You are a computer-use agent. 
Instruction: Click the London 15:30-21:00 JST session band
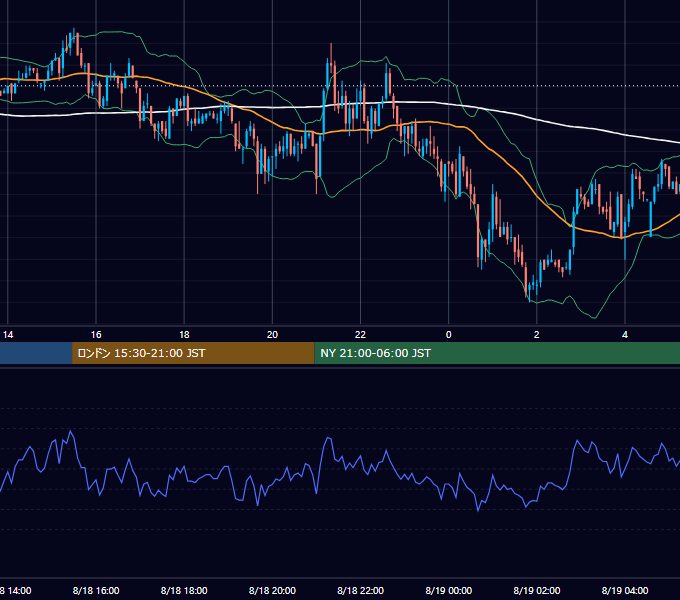[193, 353]
